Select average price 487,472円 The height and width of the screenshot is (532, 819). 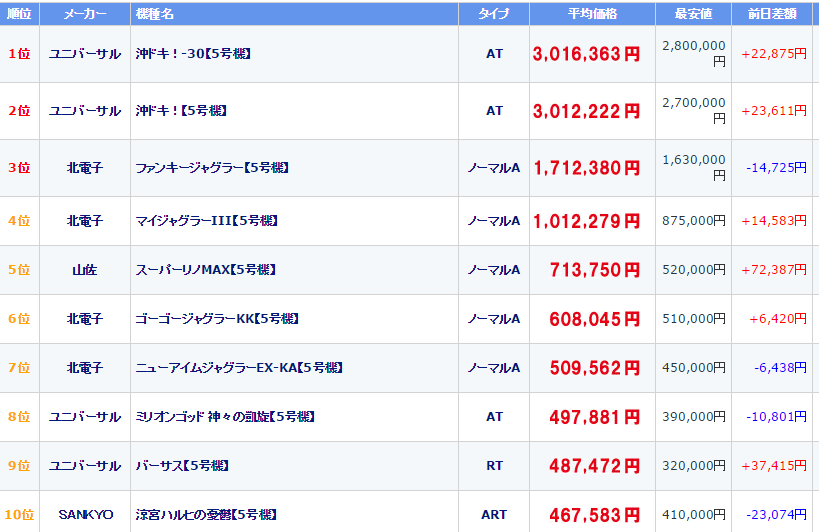coord(594,466)
